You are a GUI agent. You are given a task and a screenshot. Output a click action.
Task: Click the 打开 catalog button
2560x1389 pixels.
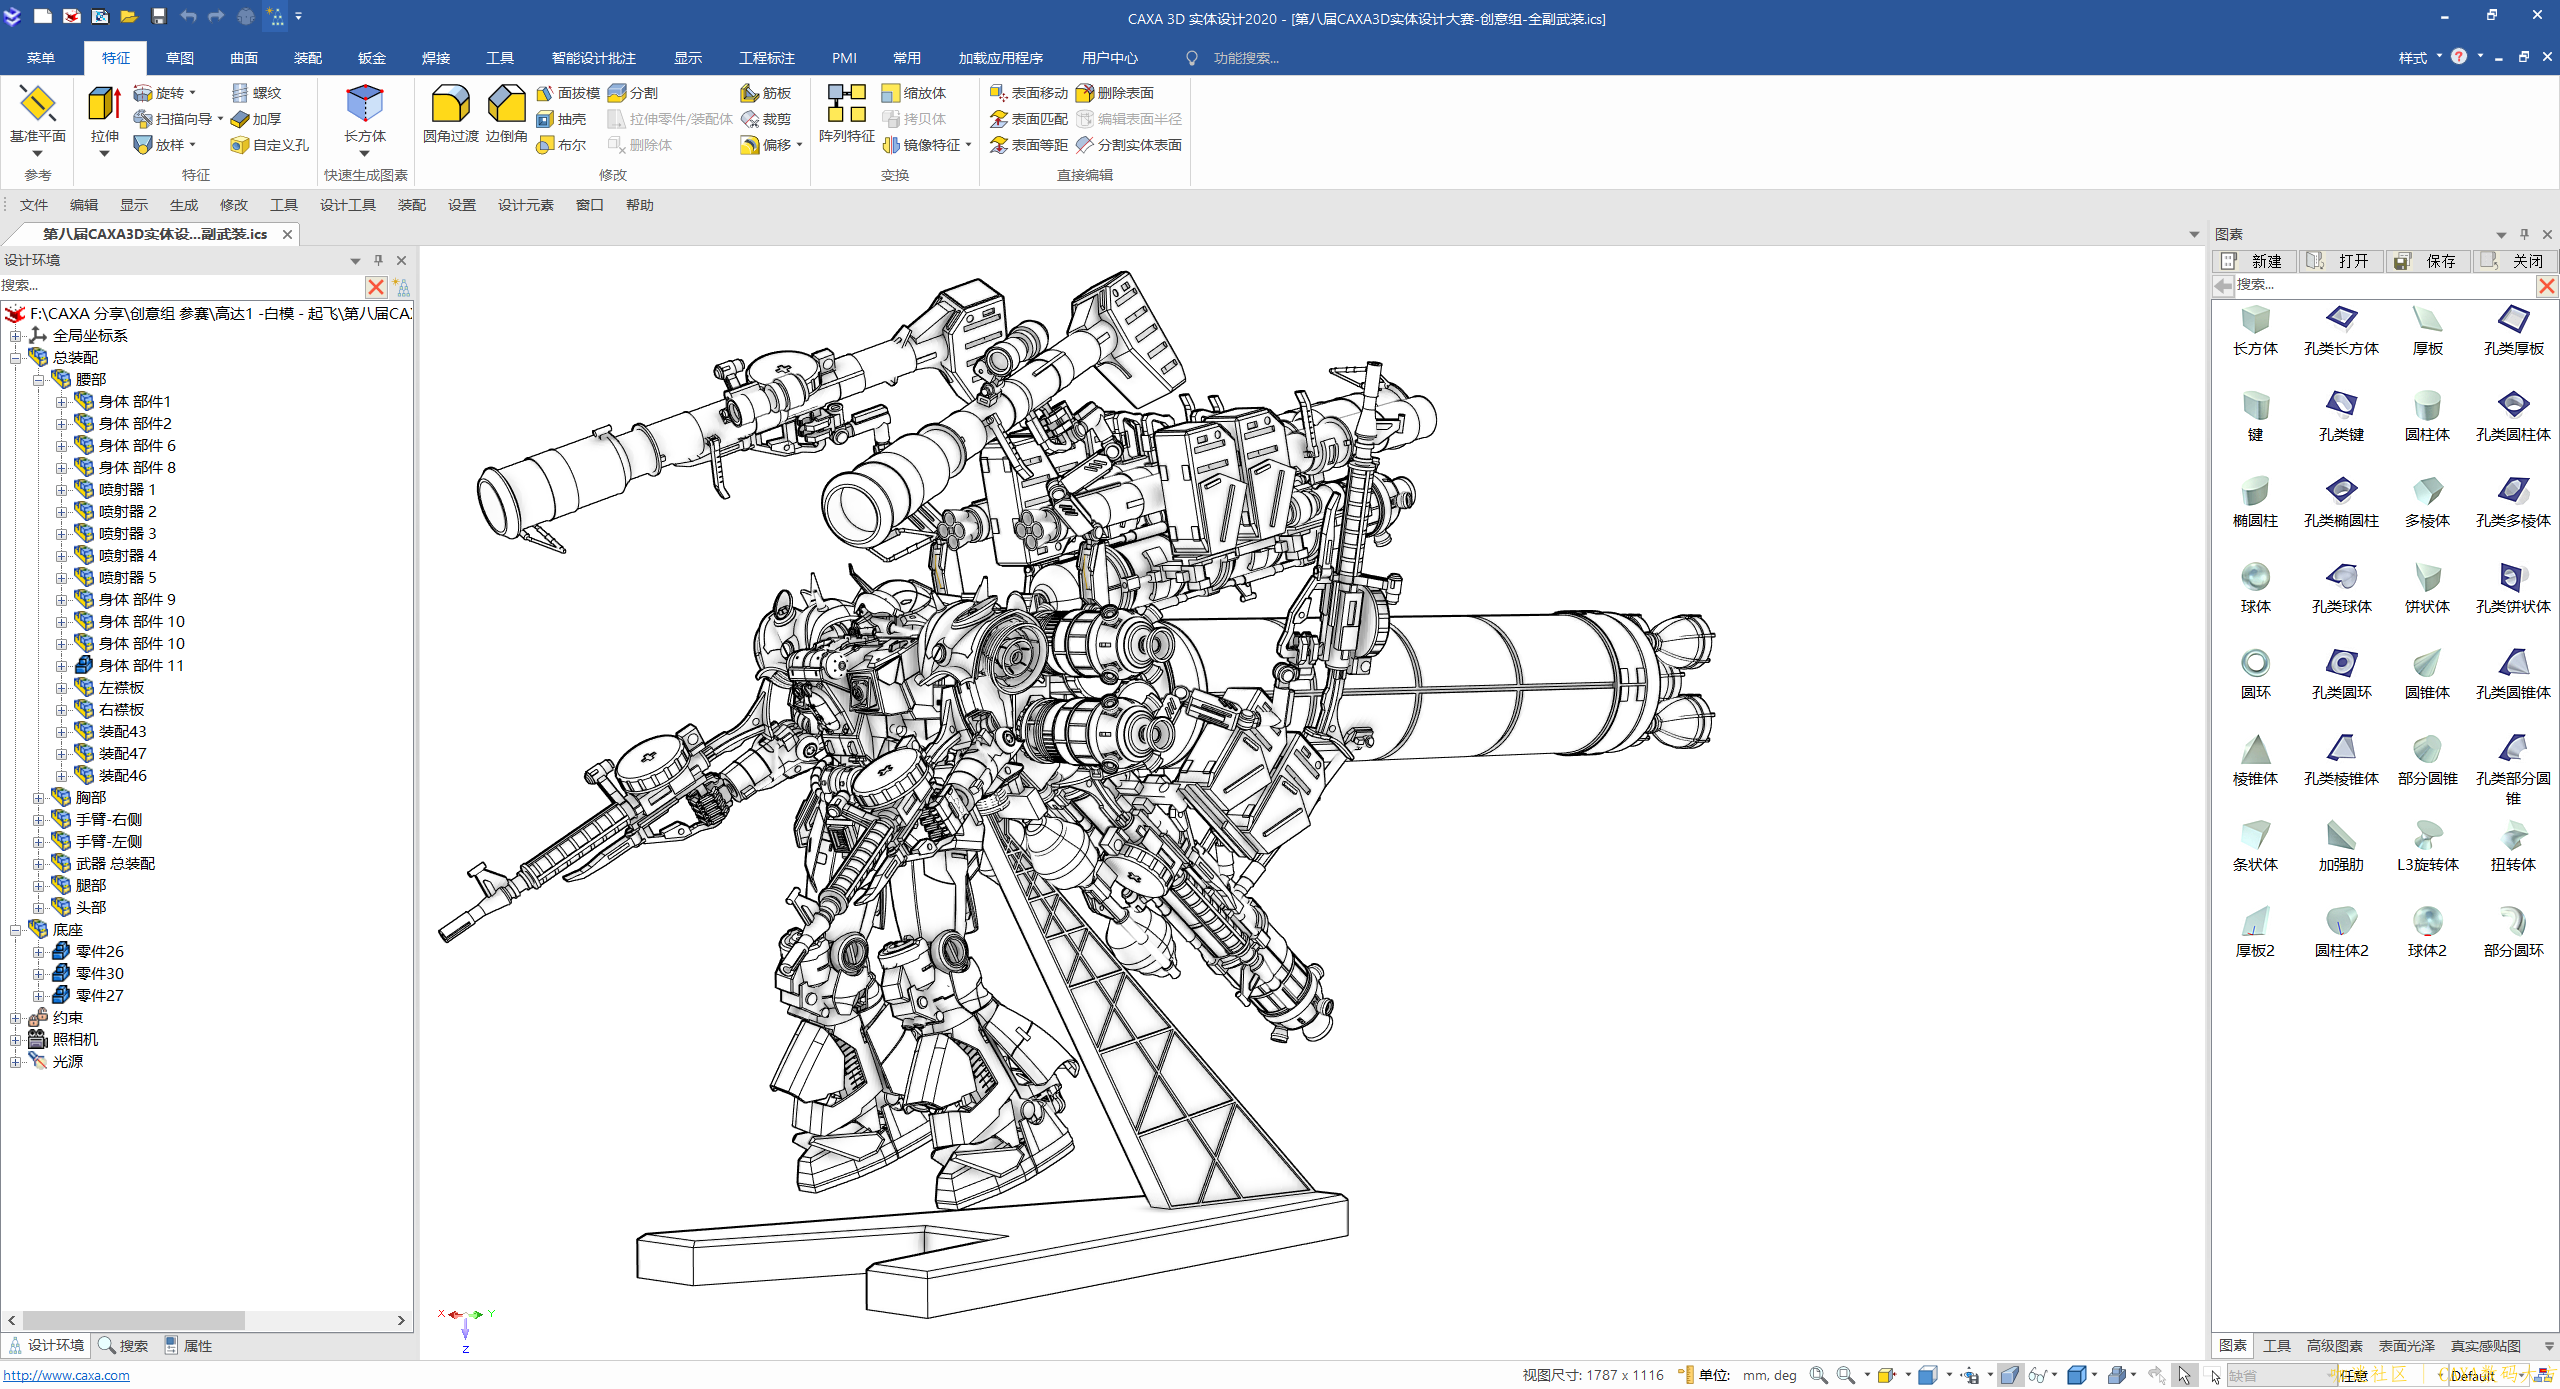[x=2342, y=261]
